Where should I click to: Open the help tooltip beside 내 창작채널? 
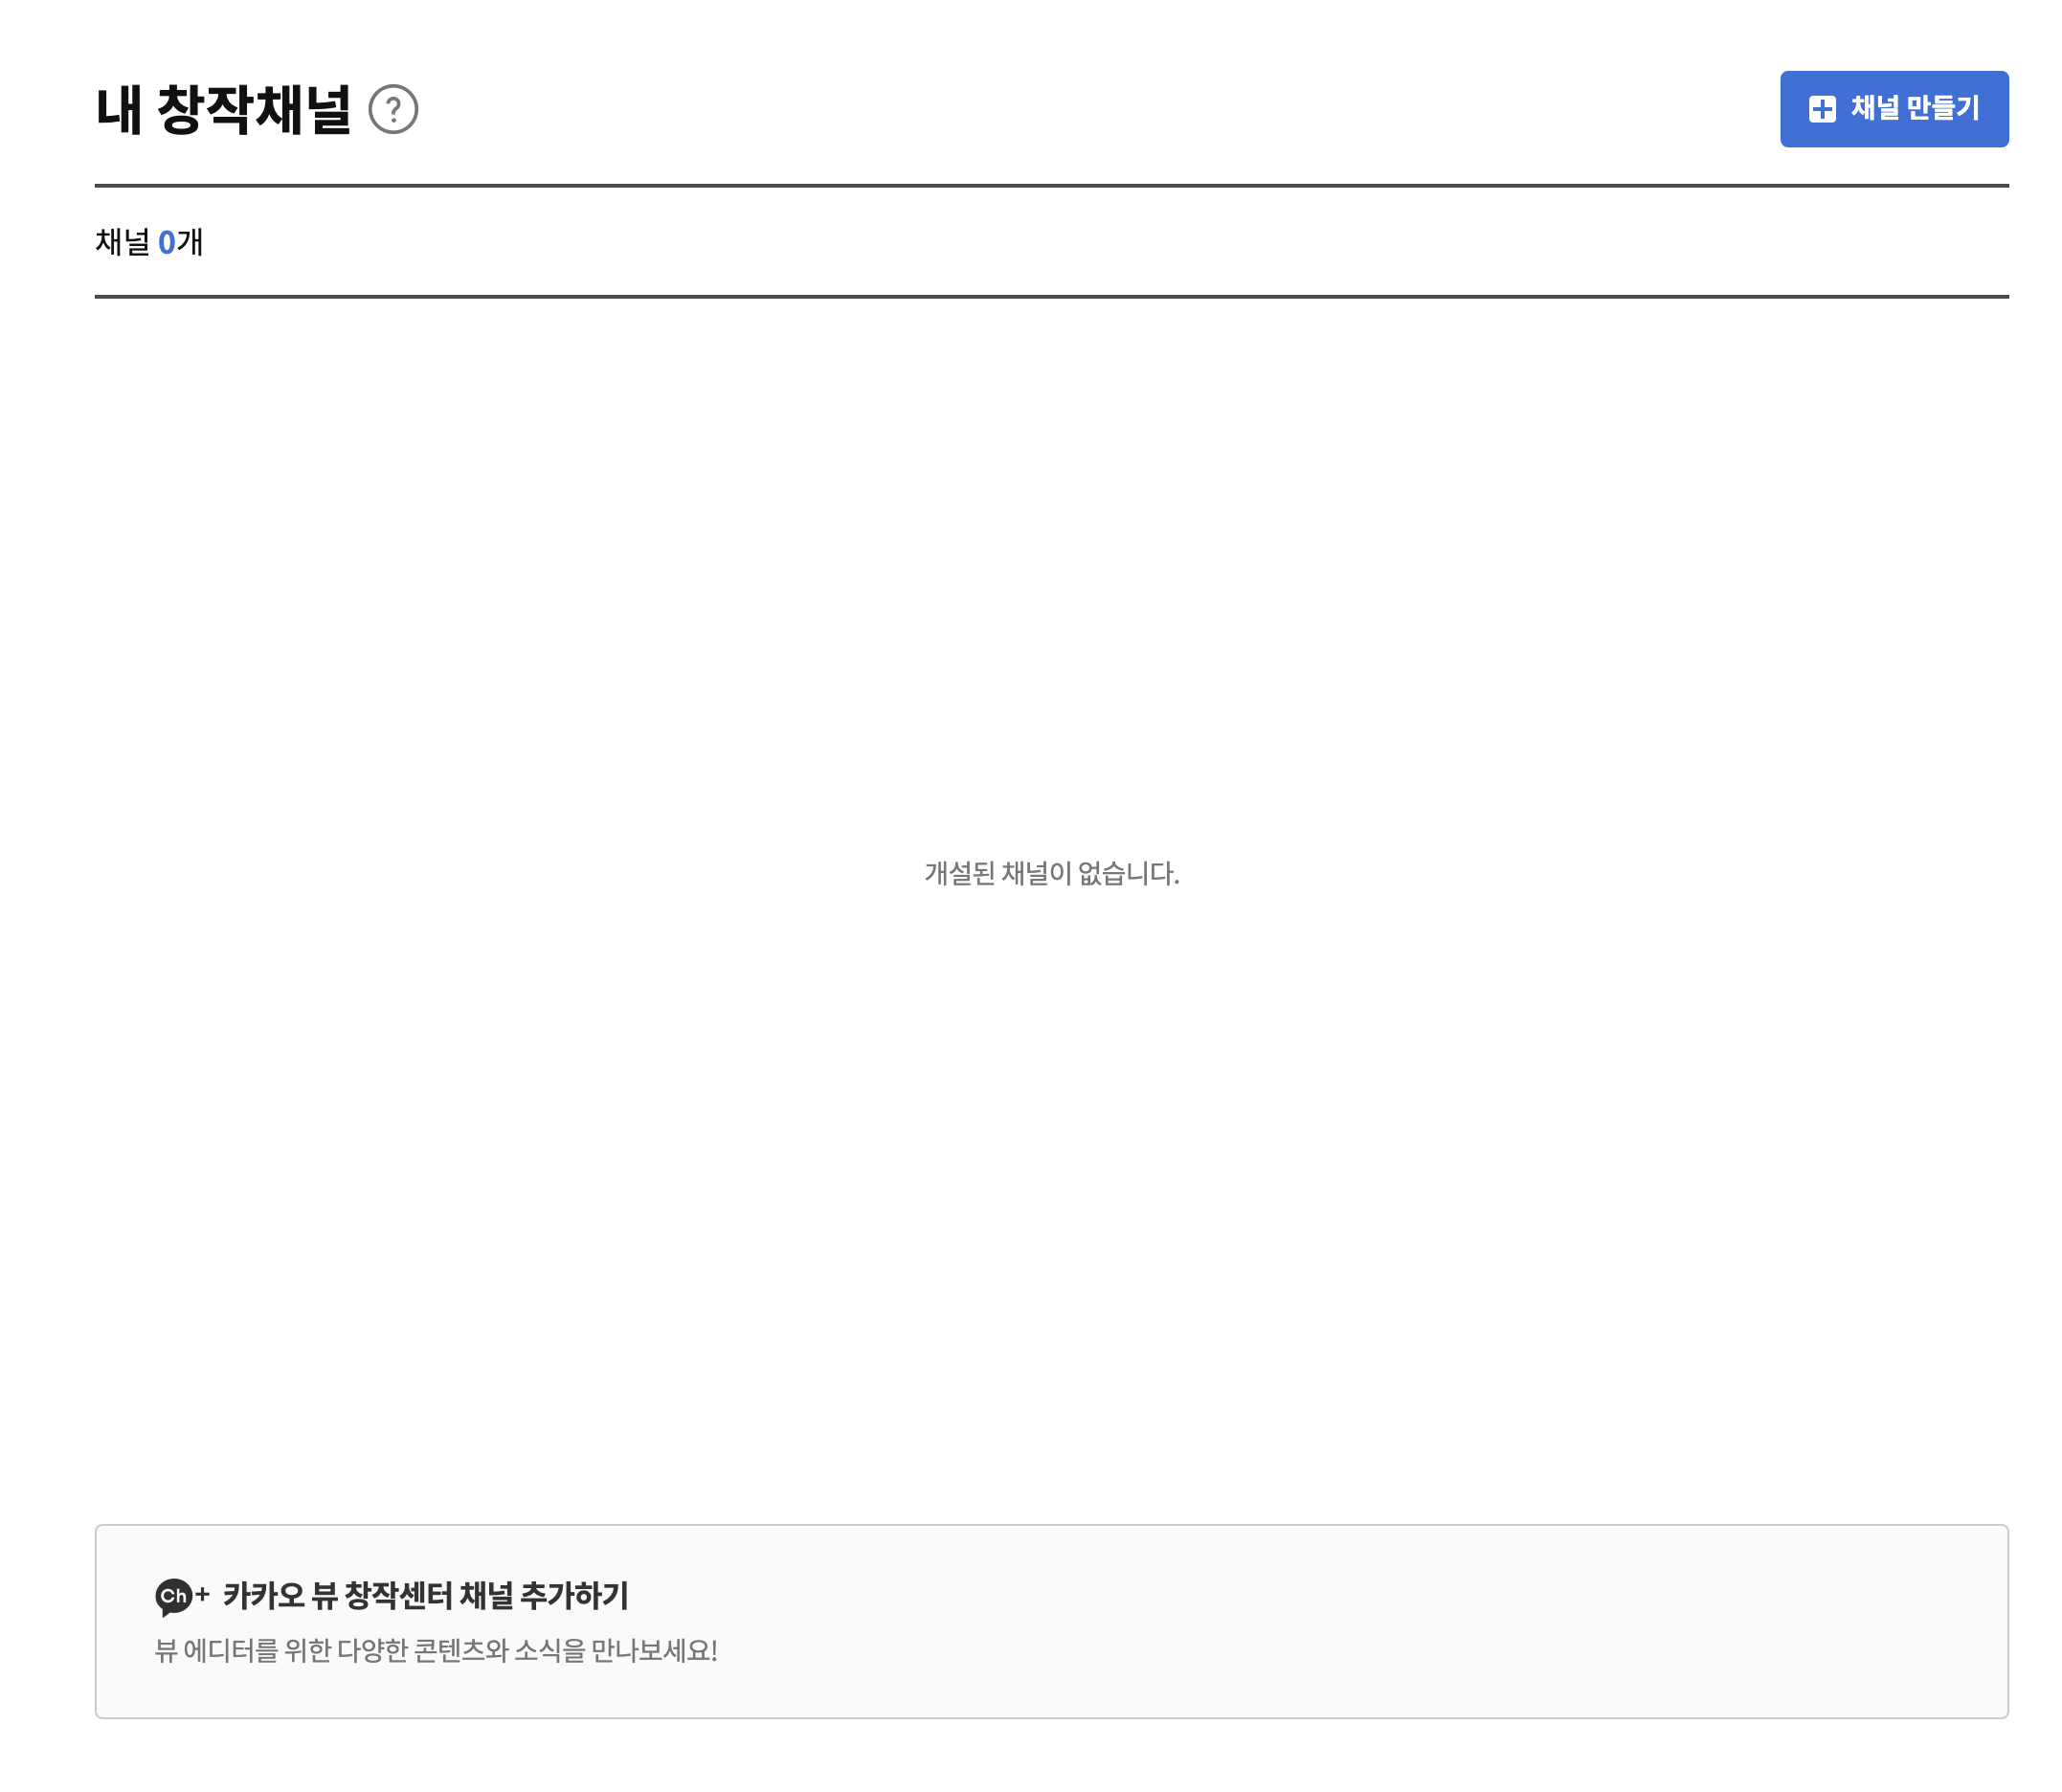(393, 109)
